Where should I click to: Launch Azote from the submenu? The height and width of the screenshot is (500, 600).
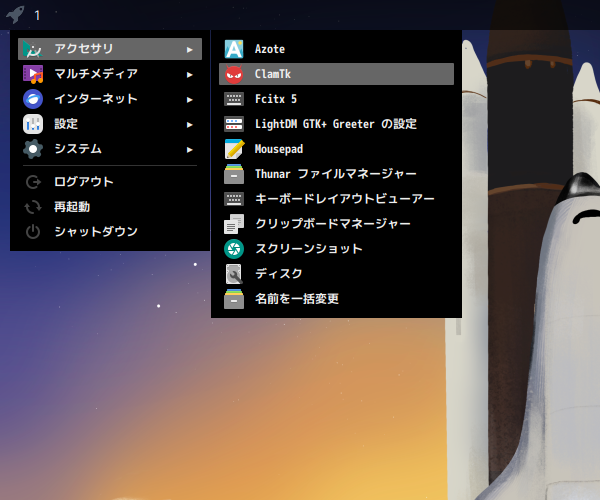(x=336, y=49)
